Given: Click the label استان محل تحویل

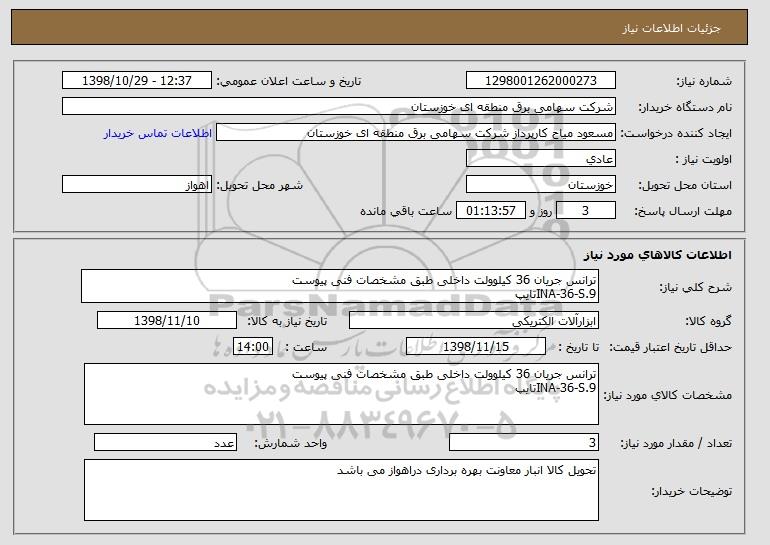Looking at the screenshot, I should pyautogui.click(x=685, y=185).
